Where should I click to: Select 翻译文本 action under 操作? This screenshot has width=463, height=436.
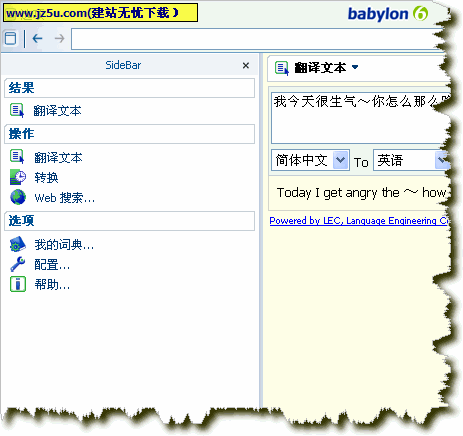click(58, 158)
